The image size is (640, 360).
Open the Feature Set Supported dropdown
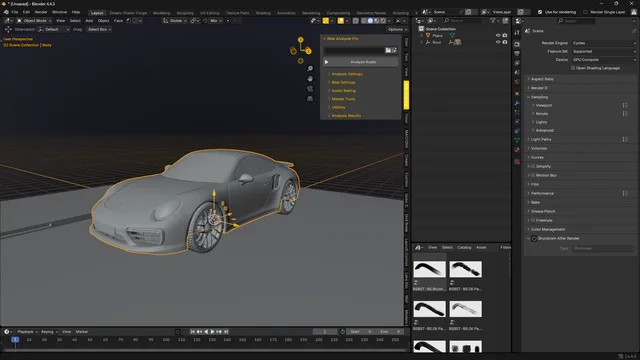tap(604, 51)
